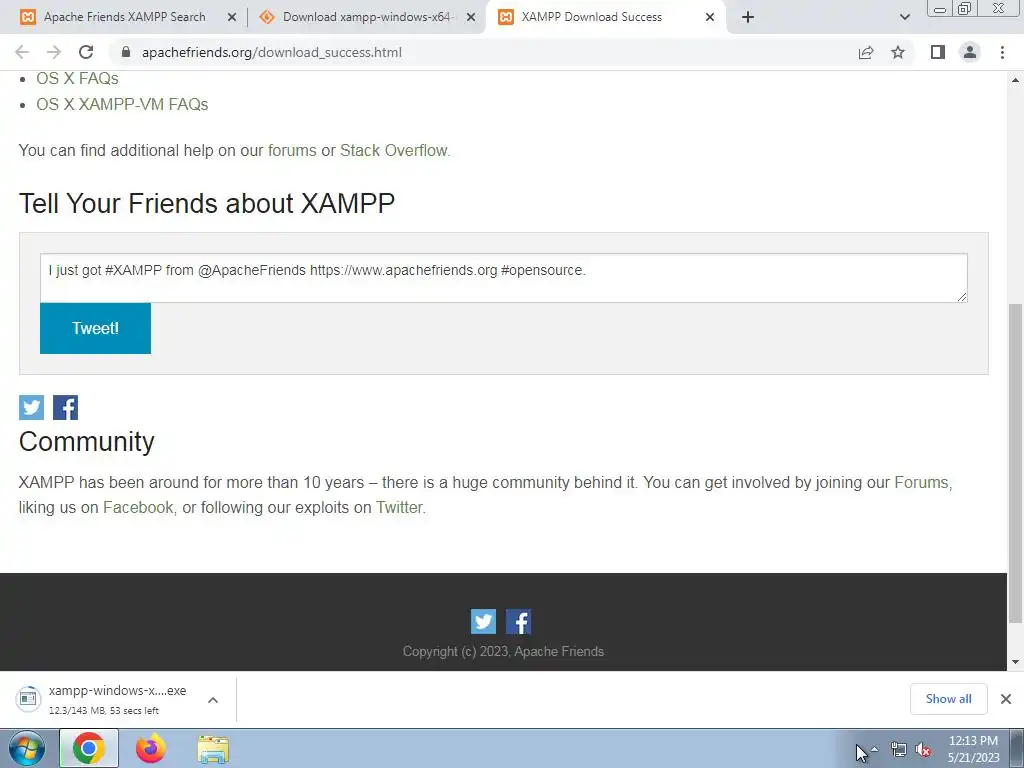
Task: Follow the Twitter link in Community text
Action: [399, 507]
